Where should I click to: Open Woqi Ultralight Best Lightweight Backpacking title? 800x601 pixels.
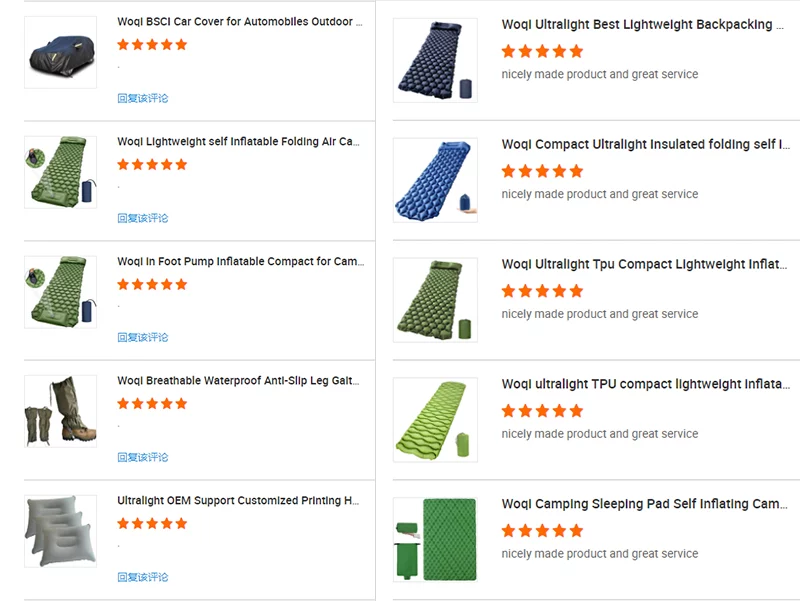pos(642,24)
